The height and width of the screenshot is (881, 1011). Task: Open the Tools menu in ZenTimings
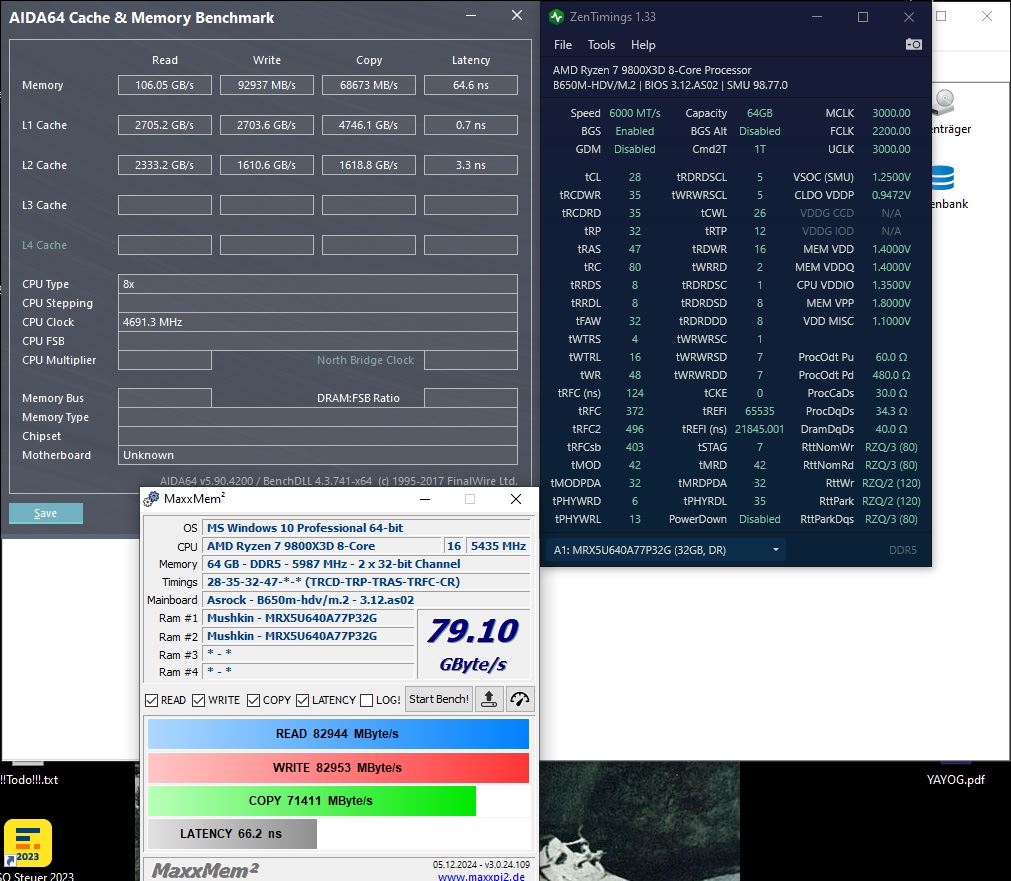(x=601, y=45)
